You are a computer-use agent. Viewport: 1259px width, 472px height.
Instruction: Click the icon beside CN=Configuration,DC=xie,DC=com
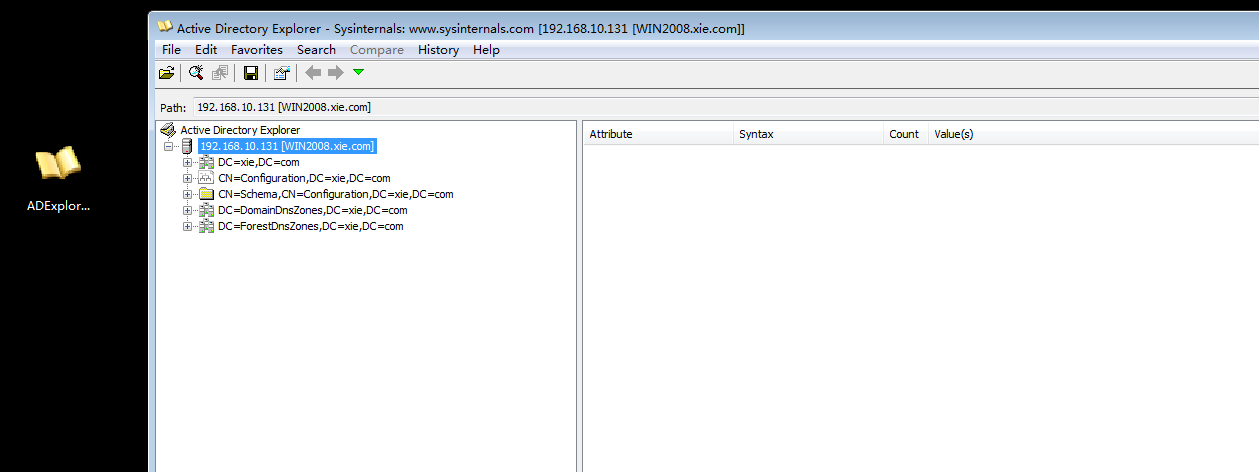[206, 178]
